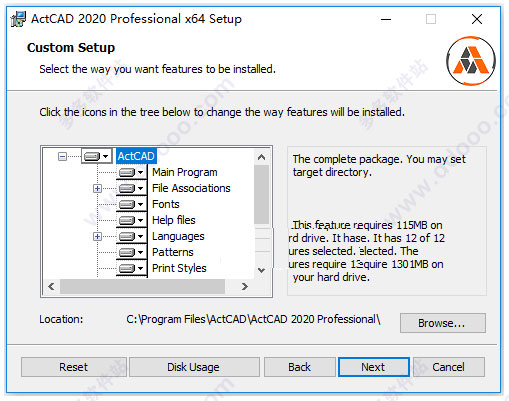Click the Reset button
The width and height of the screenshot is (509, 401).
click(74, 367)
